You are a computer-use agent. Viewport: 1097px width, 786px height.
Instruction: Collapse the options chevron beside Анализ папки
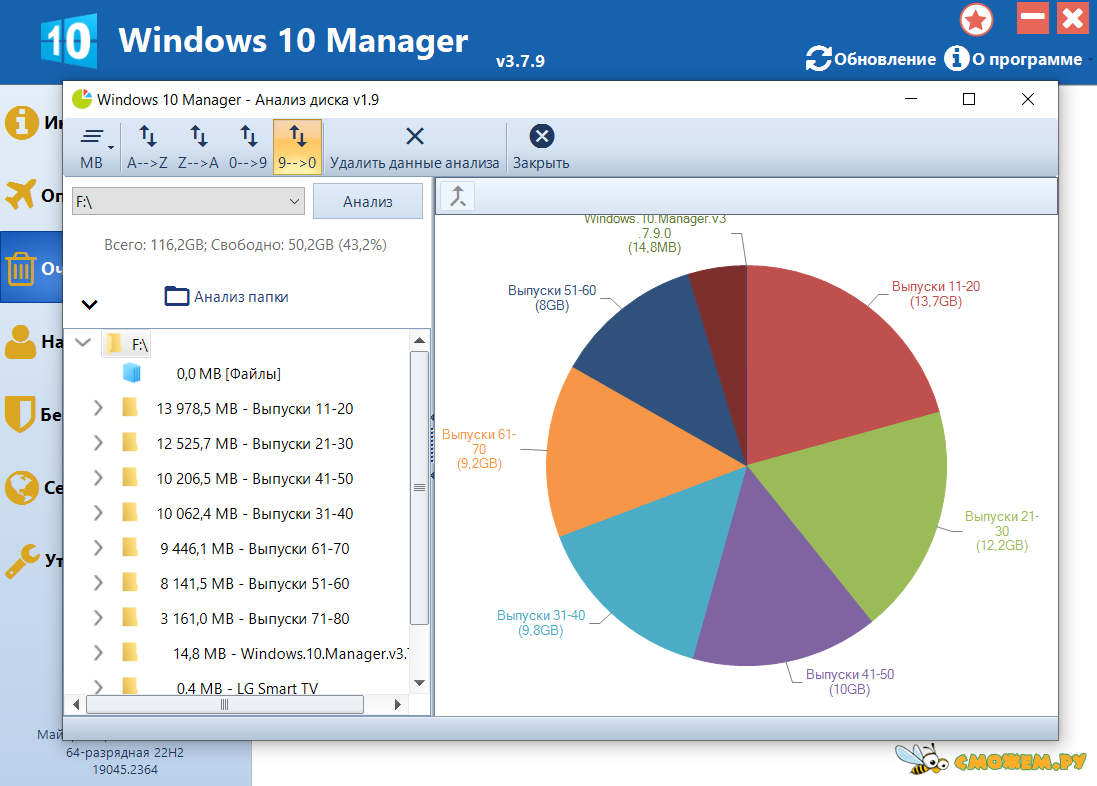pyautogui.click(x=89, y=304)
